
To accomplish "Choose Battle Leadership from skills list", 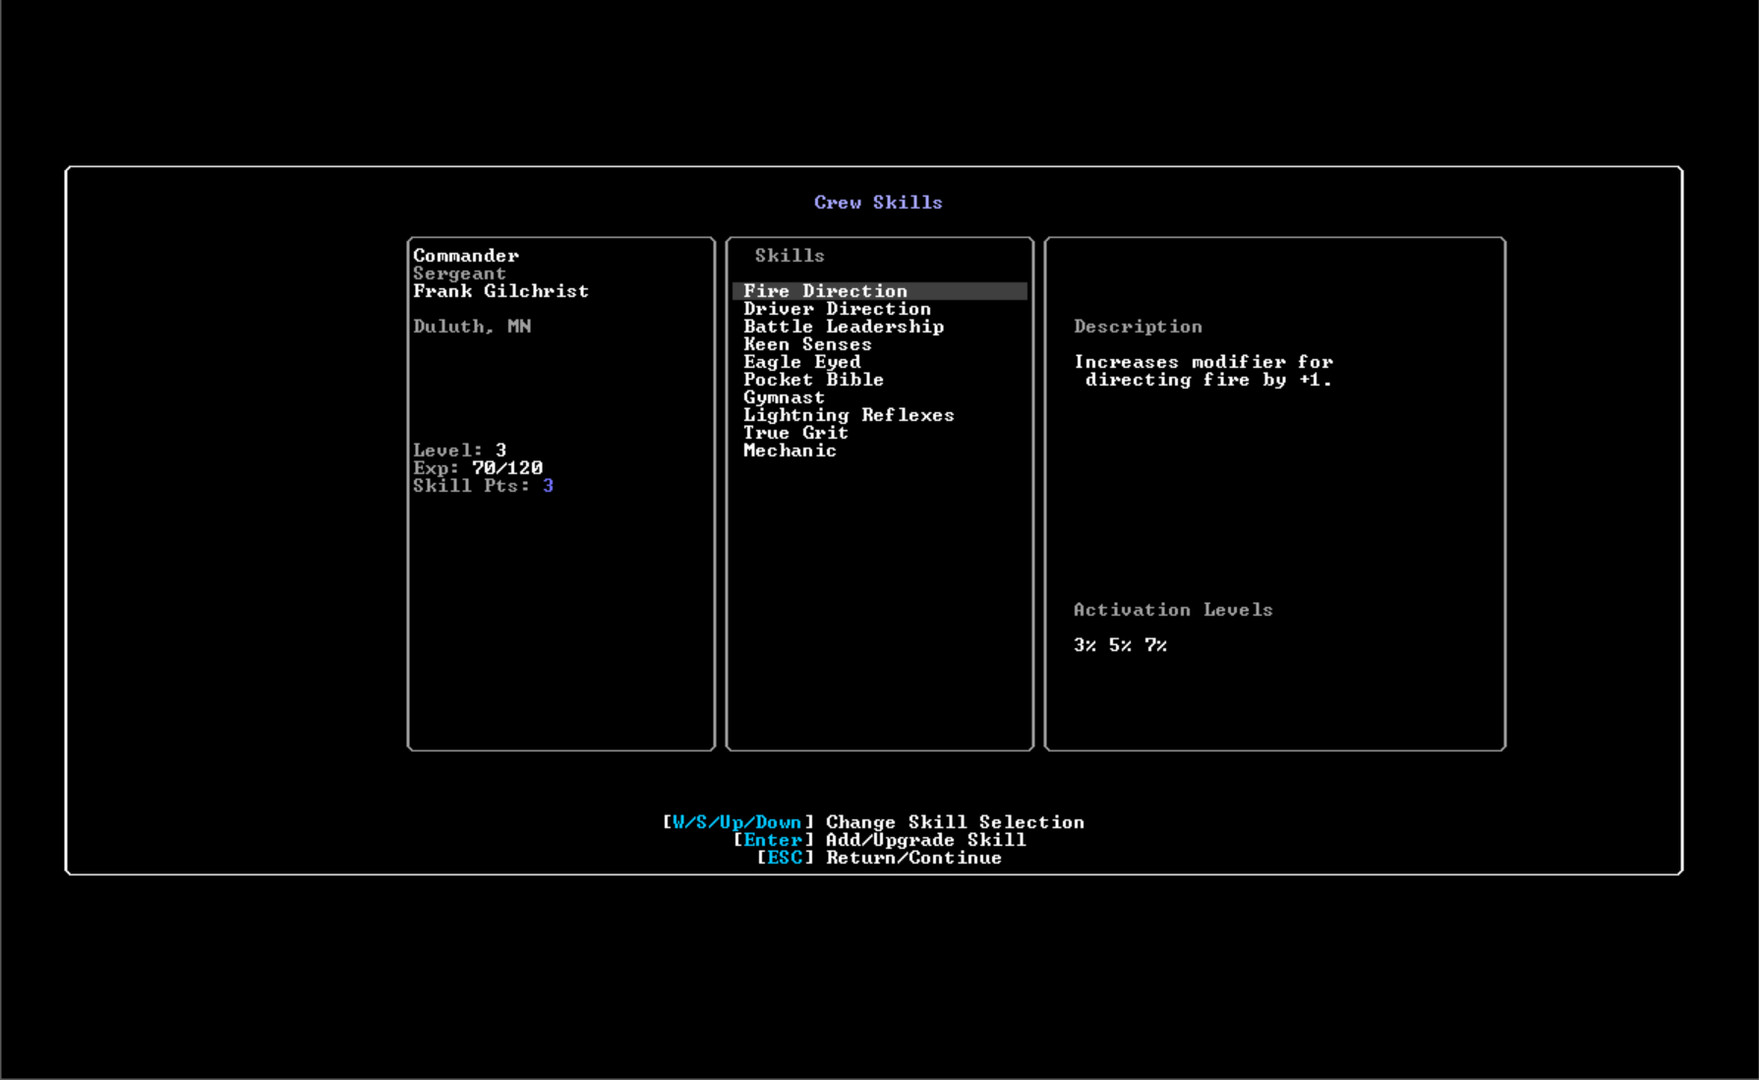I will 843,327.
